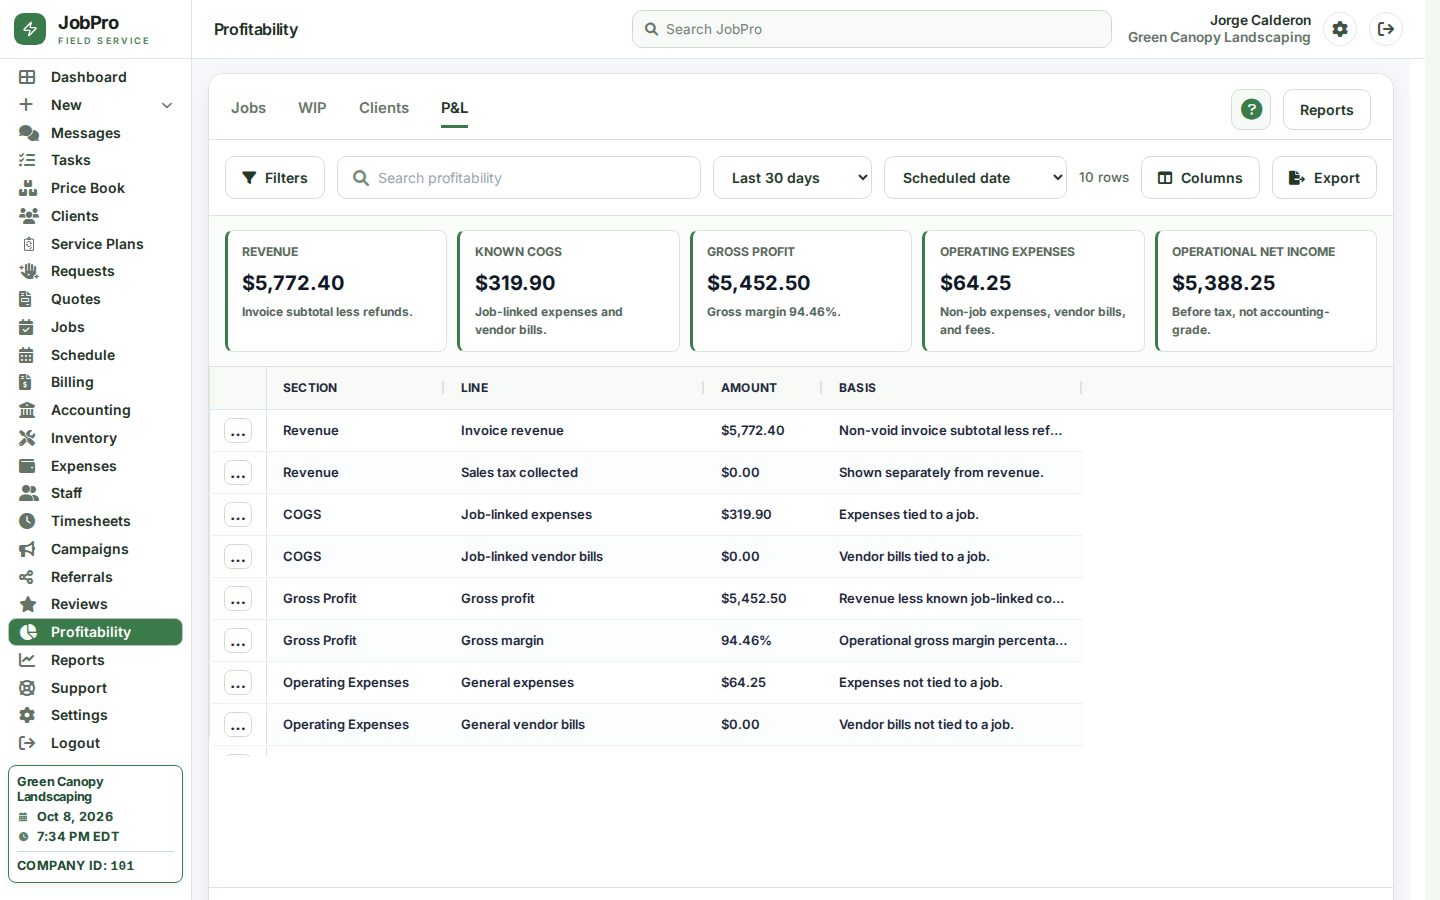Go to Service Plans in sidebar
This screenshot has height=900, width=1440.
tap(96, 244)
